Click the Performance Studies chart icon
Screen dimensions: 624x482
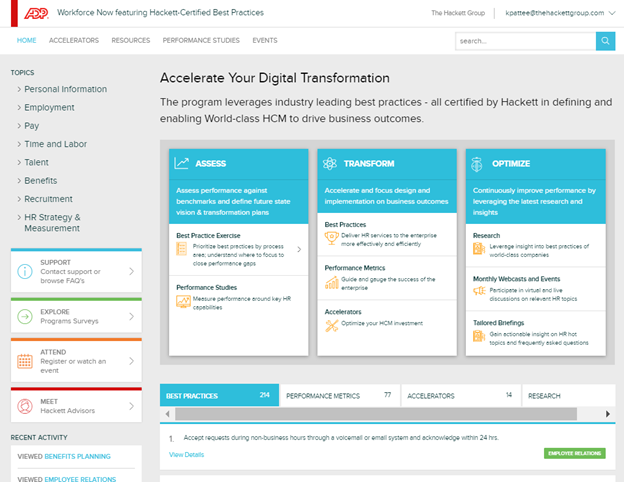point(183,301)
